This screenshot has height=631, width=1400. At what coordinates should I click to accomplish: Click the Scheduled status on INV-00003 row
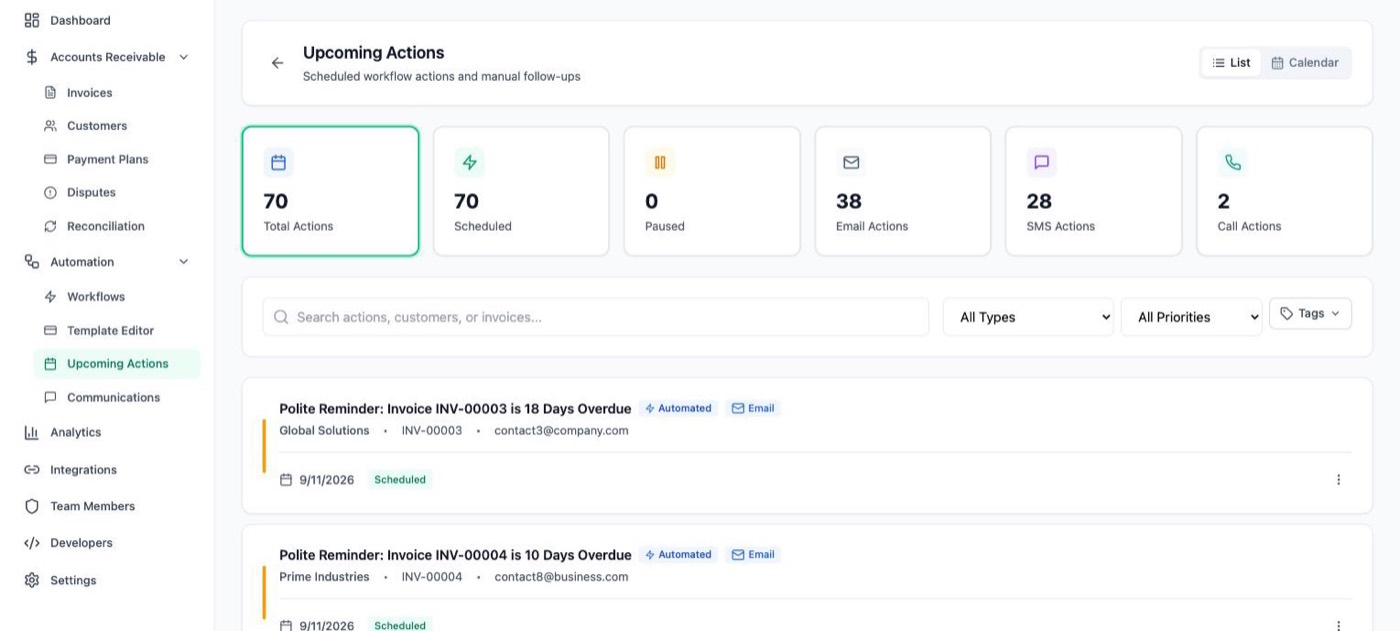(x=400, y=480)
